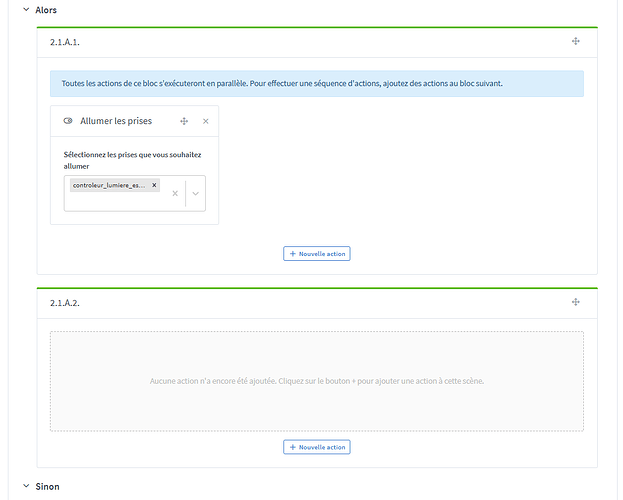This screenshot has width=623, height=500.
Task: Remove the controleur_lumiere tag with its x
Action: point(154,186)
